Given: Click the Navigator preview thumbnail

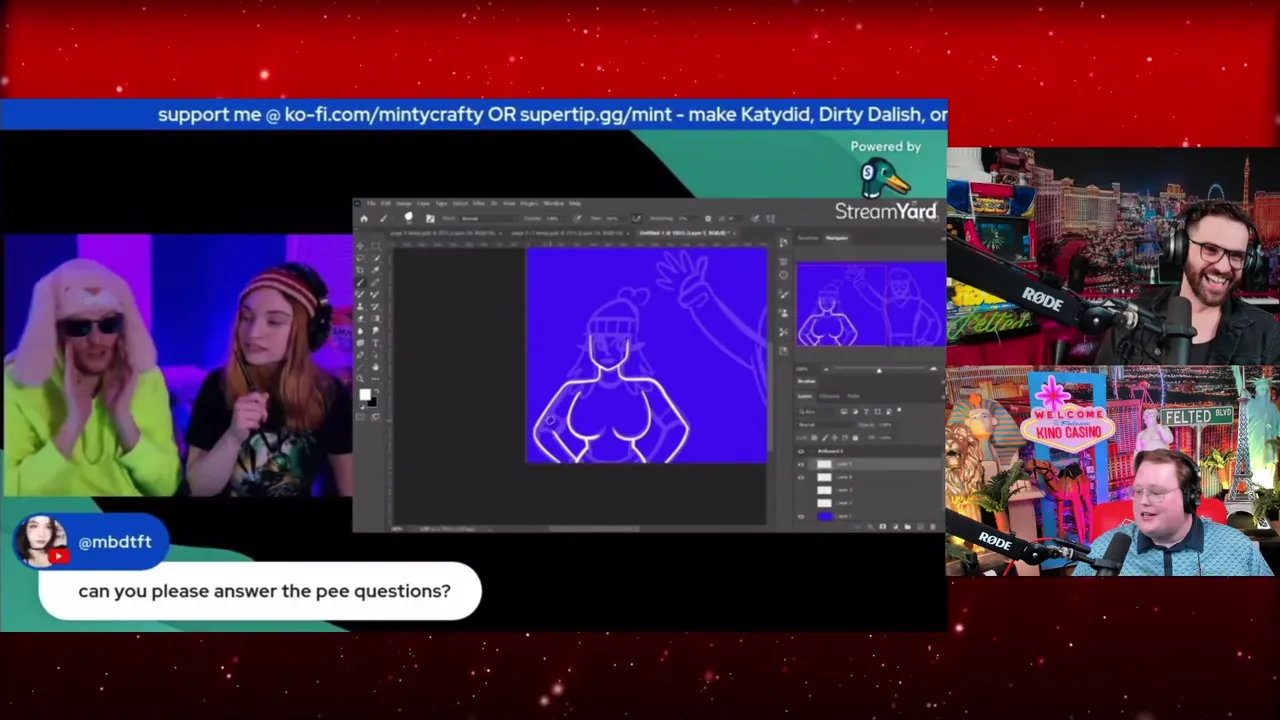Looking at the screenshot, I should tap(872, 305).
